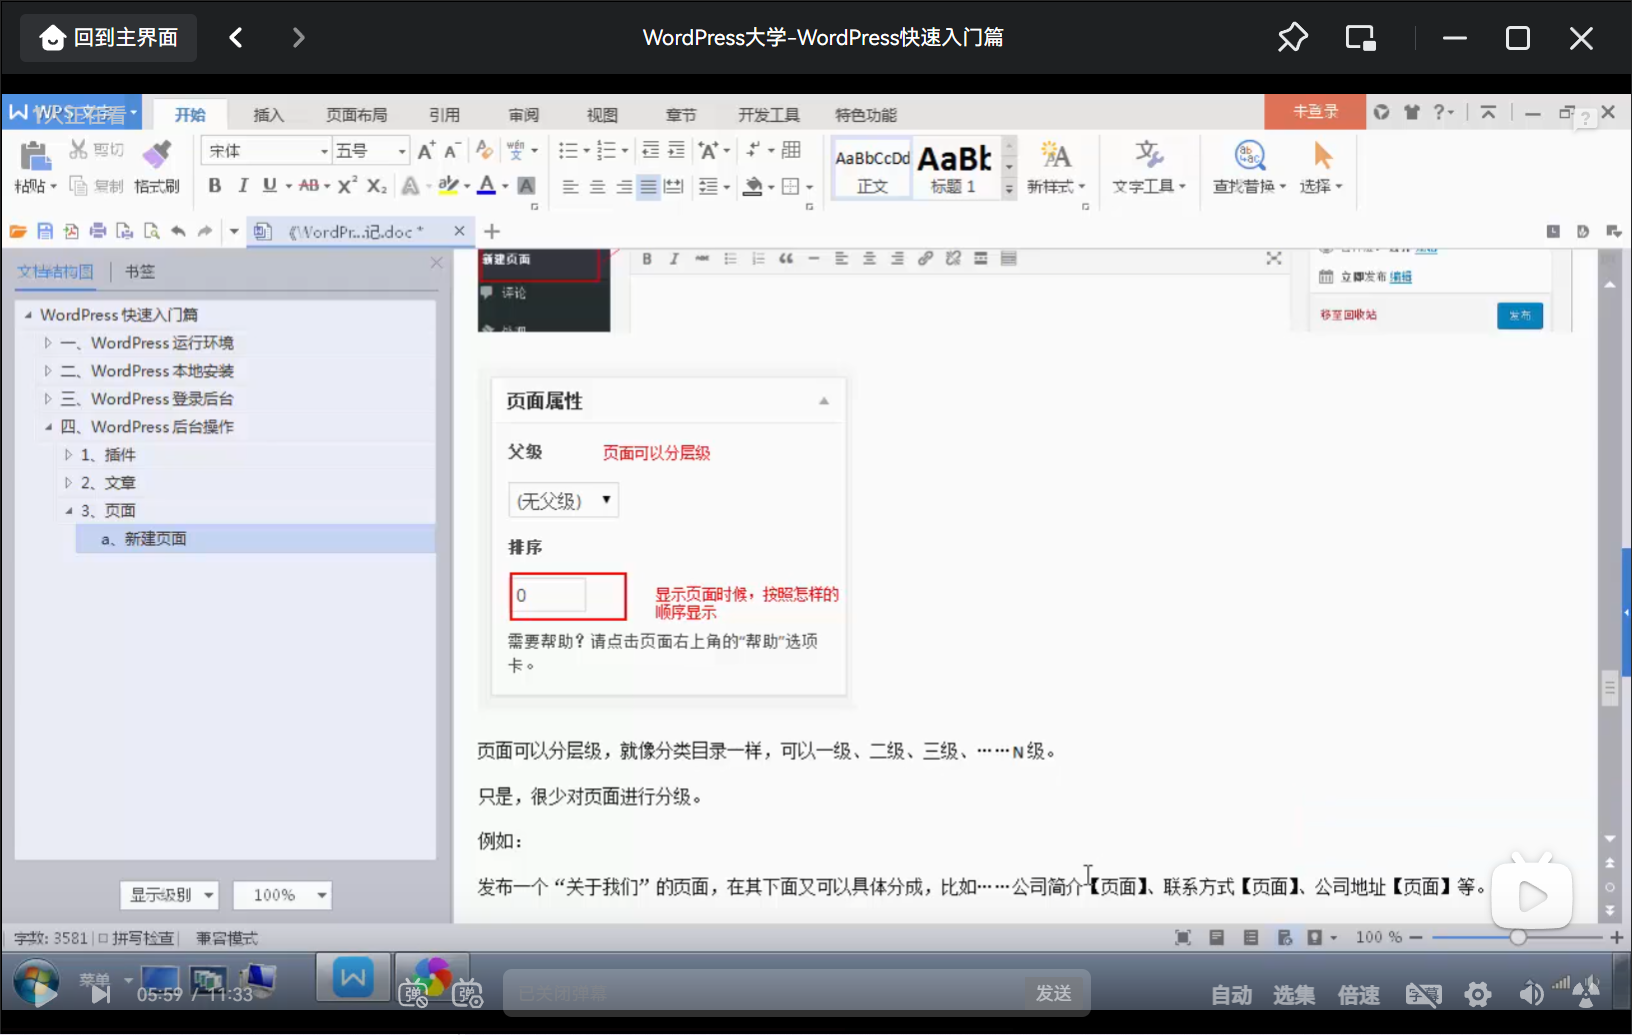Click 回到主界面 button
The width and height of the screenshot is (1632, 1035).
pos(108,38)
